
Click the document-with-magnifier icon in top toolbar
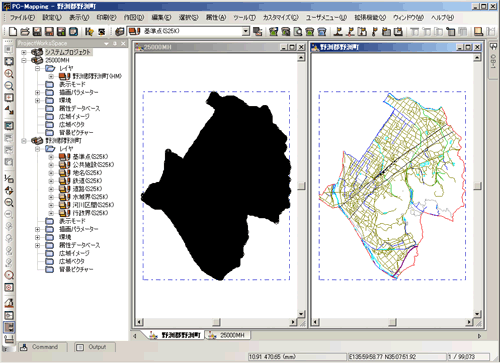point(298,31)
